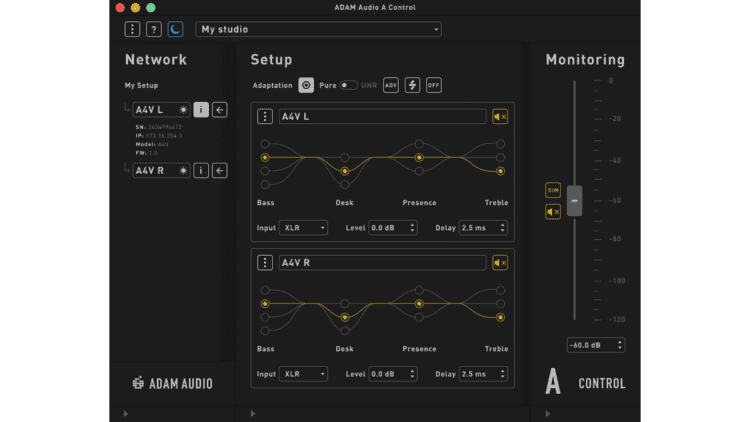Click the Monitoring volume fader handle
Image resolution: width=750 pixels, height=422 pixels.
click(574, 201)
